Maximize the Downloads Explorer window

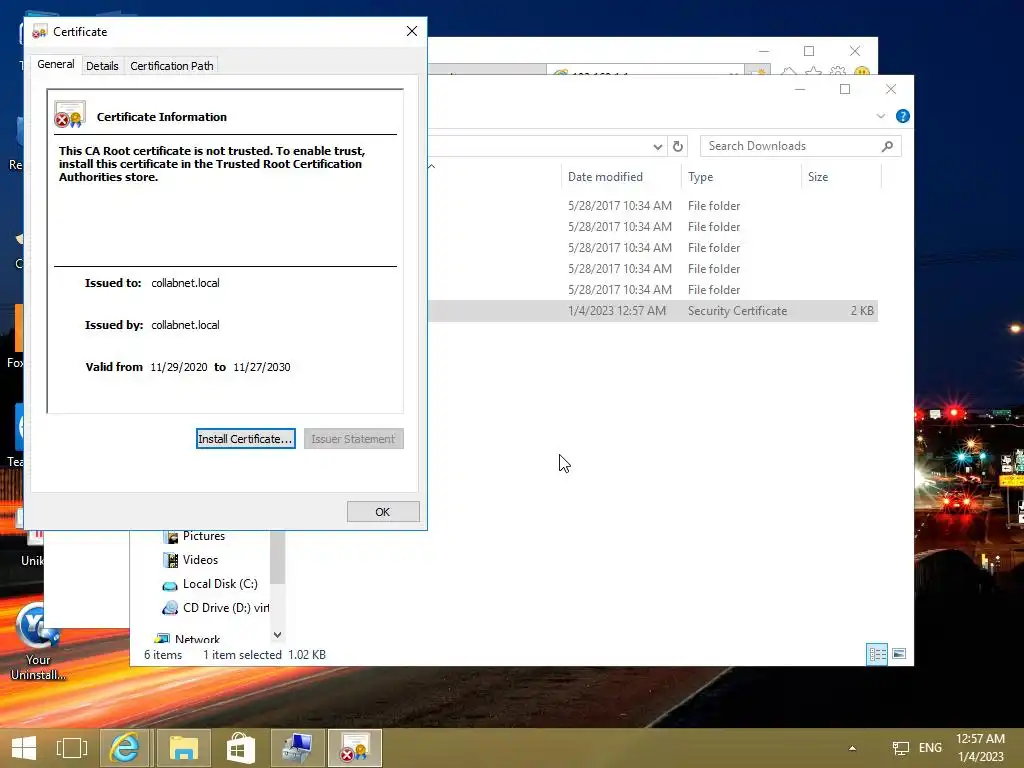(844, 89)
